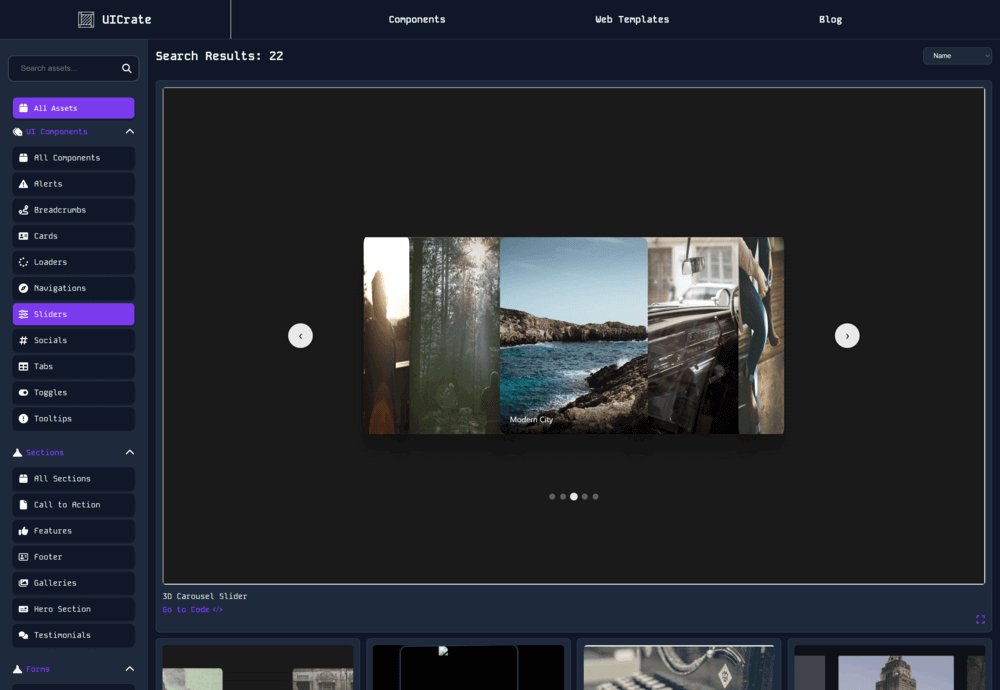Go to the Blog nav item
Image resolution: width=1000 pixels, height=690 pixels.
point(830,20)
